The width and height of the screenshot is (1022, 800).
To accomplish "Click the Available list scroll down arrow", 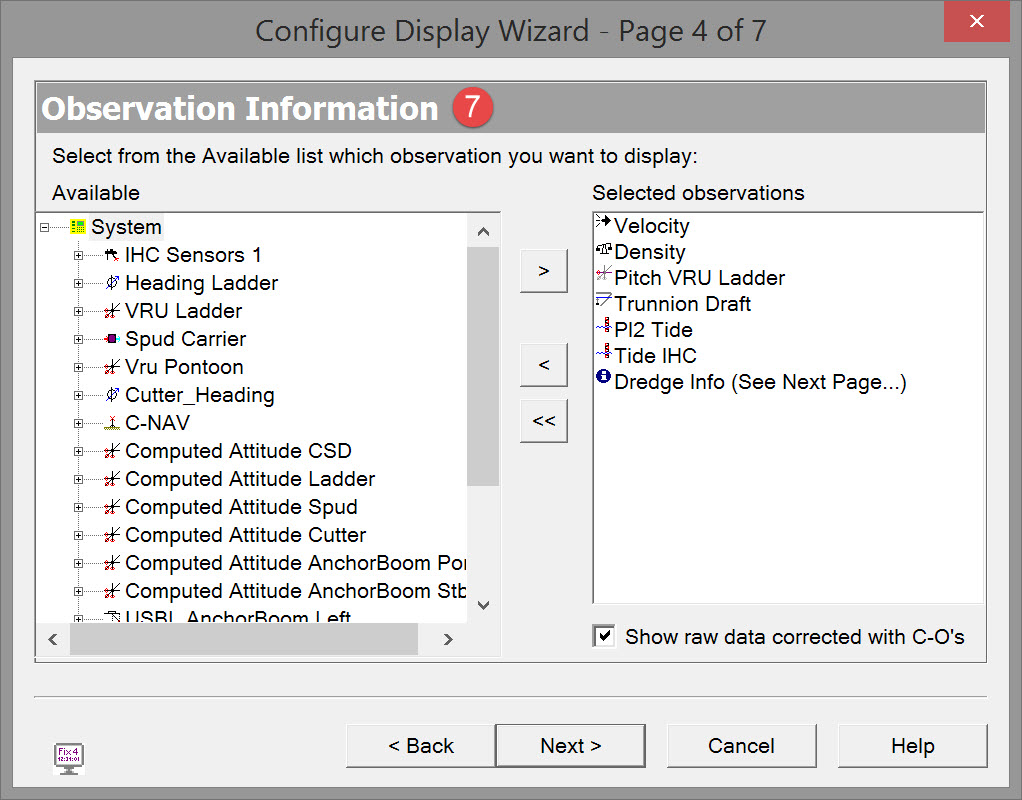I will 483,605.
